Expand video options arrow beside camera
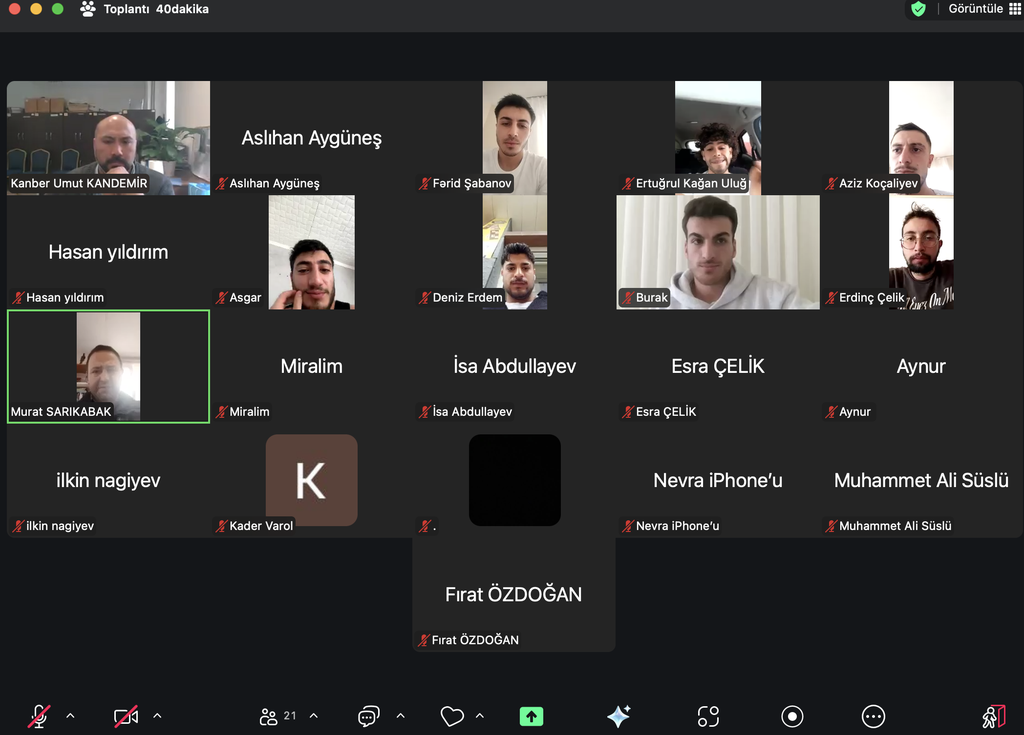The height and width of the screenshot is (735, 1024). [157, 716]
